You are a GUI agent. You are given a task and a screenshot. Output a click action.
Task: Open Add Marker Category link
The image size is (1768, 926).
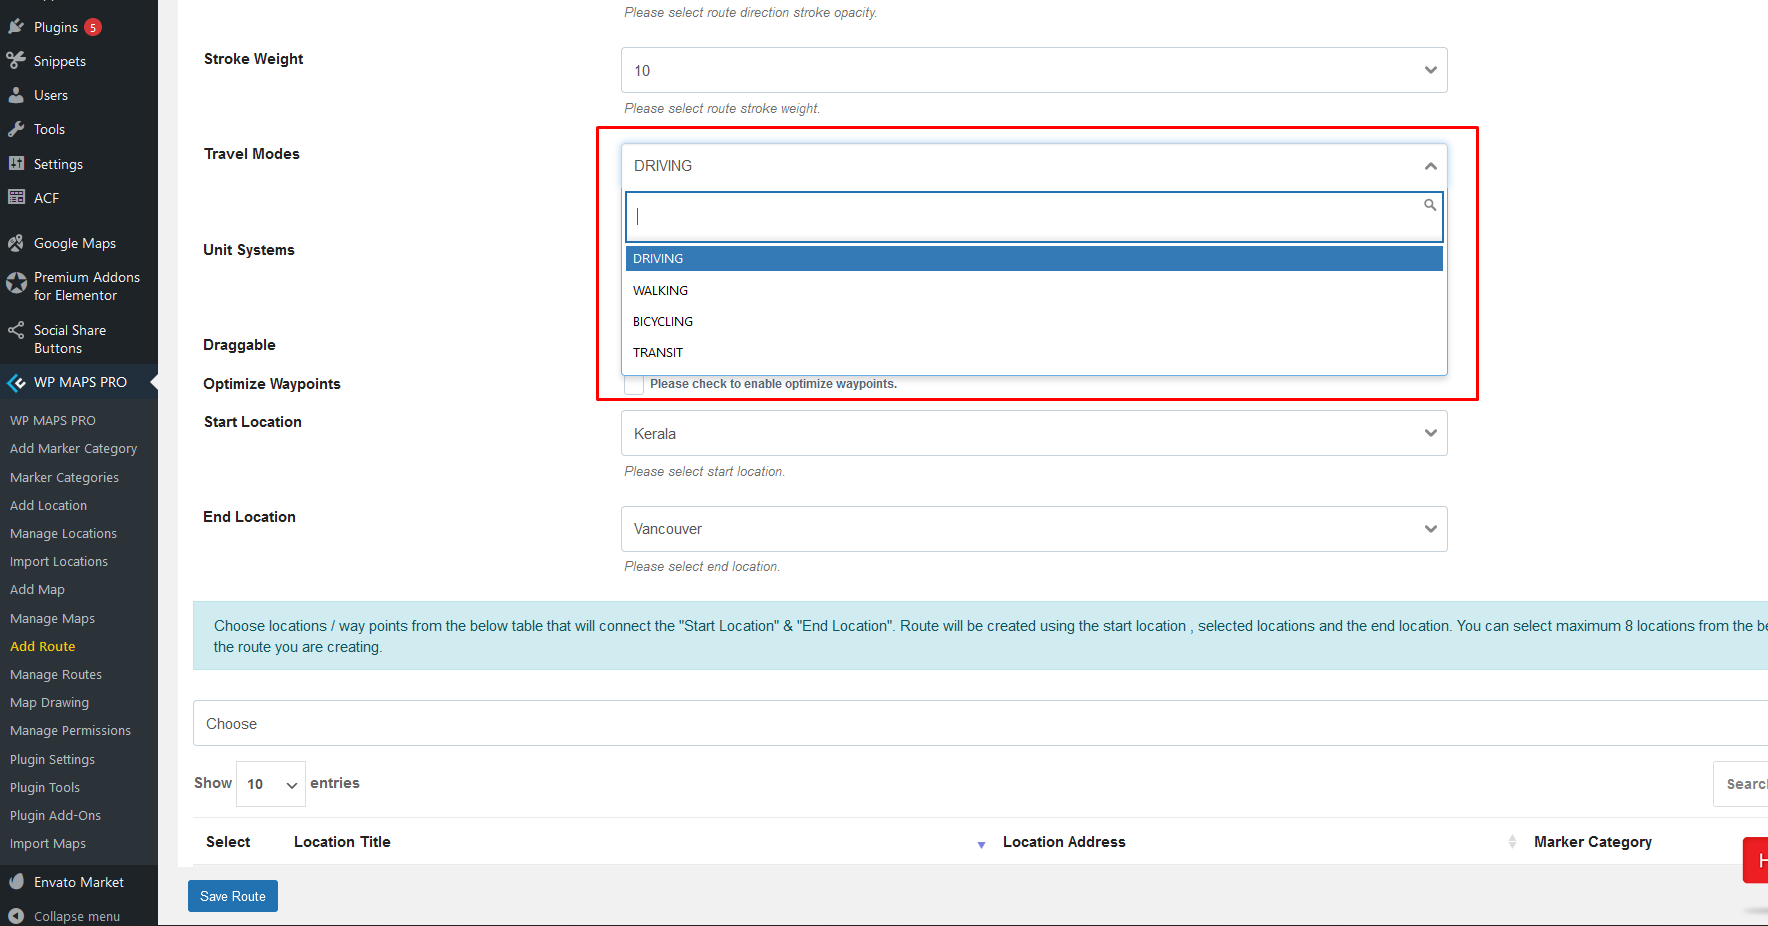pos(73,449)
